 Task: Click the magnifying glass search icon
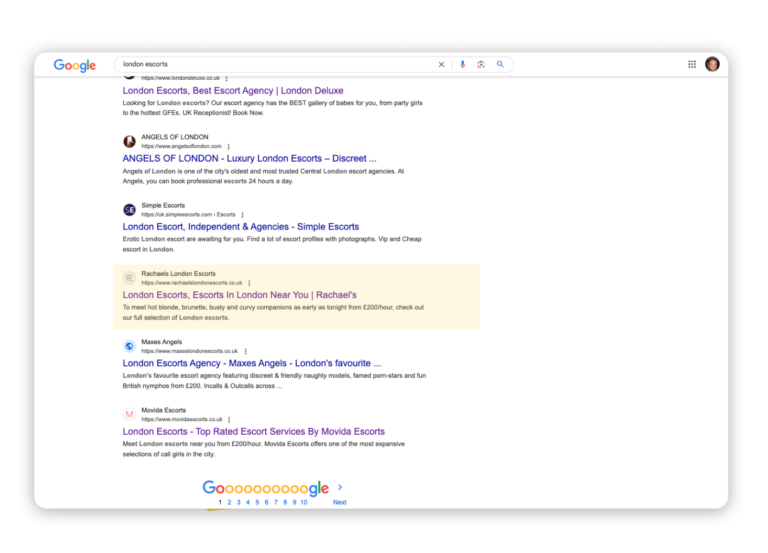click(x=500, y=64)
